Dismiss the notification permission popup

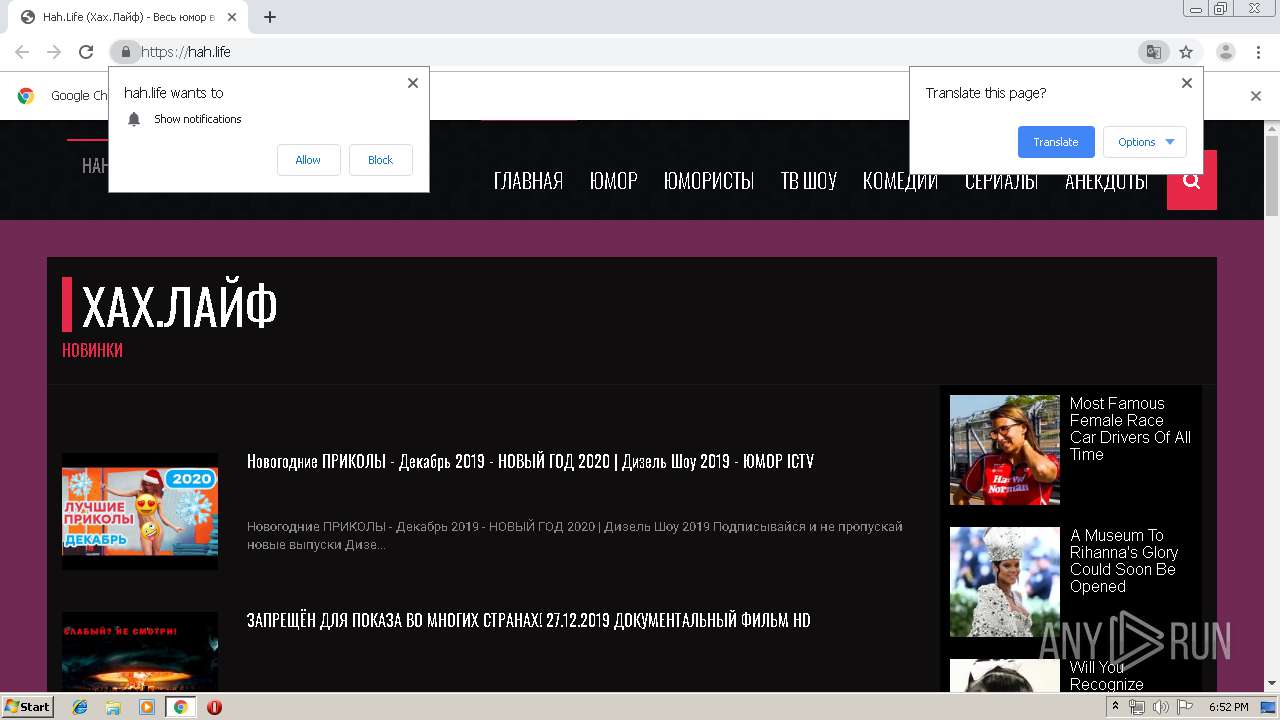click(x=413, y=83)
